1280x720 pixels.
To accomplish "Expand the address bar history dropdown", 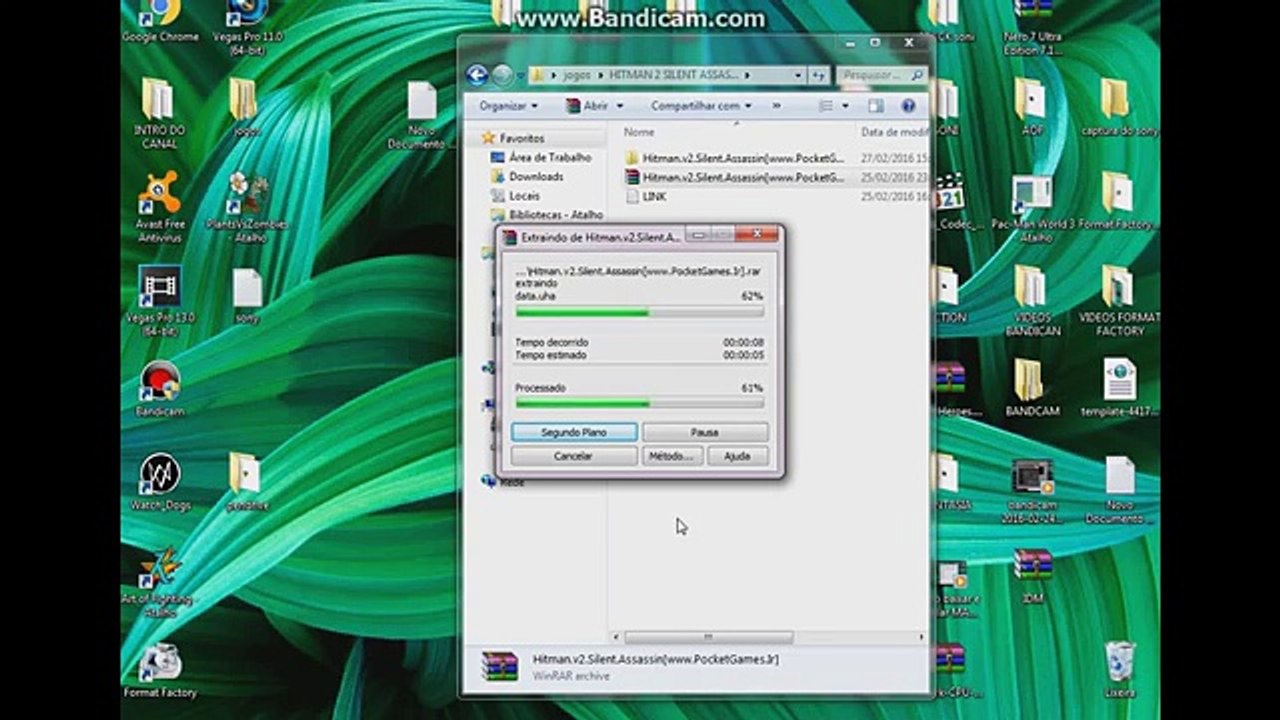I will [798, 75].
